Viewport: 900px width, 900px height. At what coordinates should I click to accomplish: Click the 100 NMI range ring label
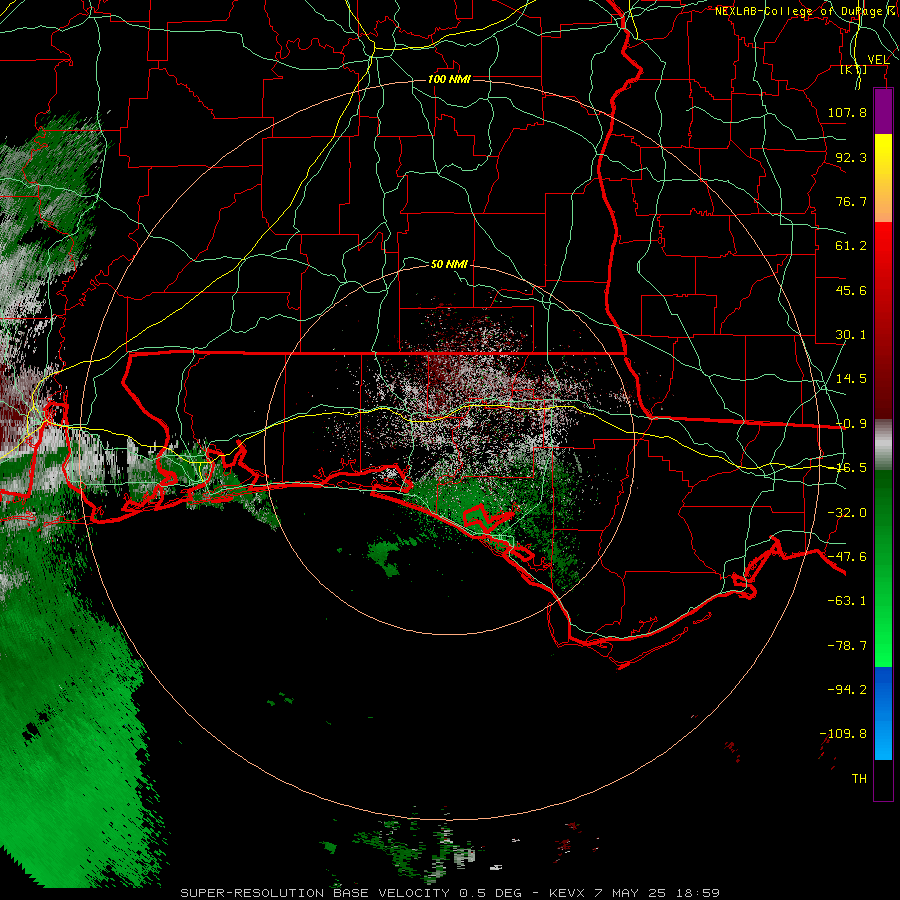449,79
